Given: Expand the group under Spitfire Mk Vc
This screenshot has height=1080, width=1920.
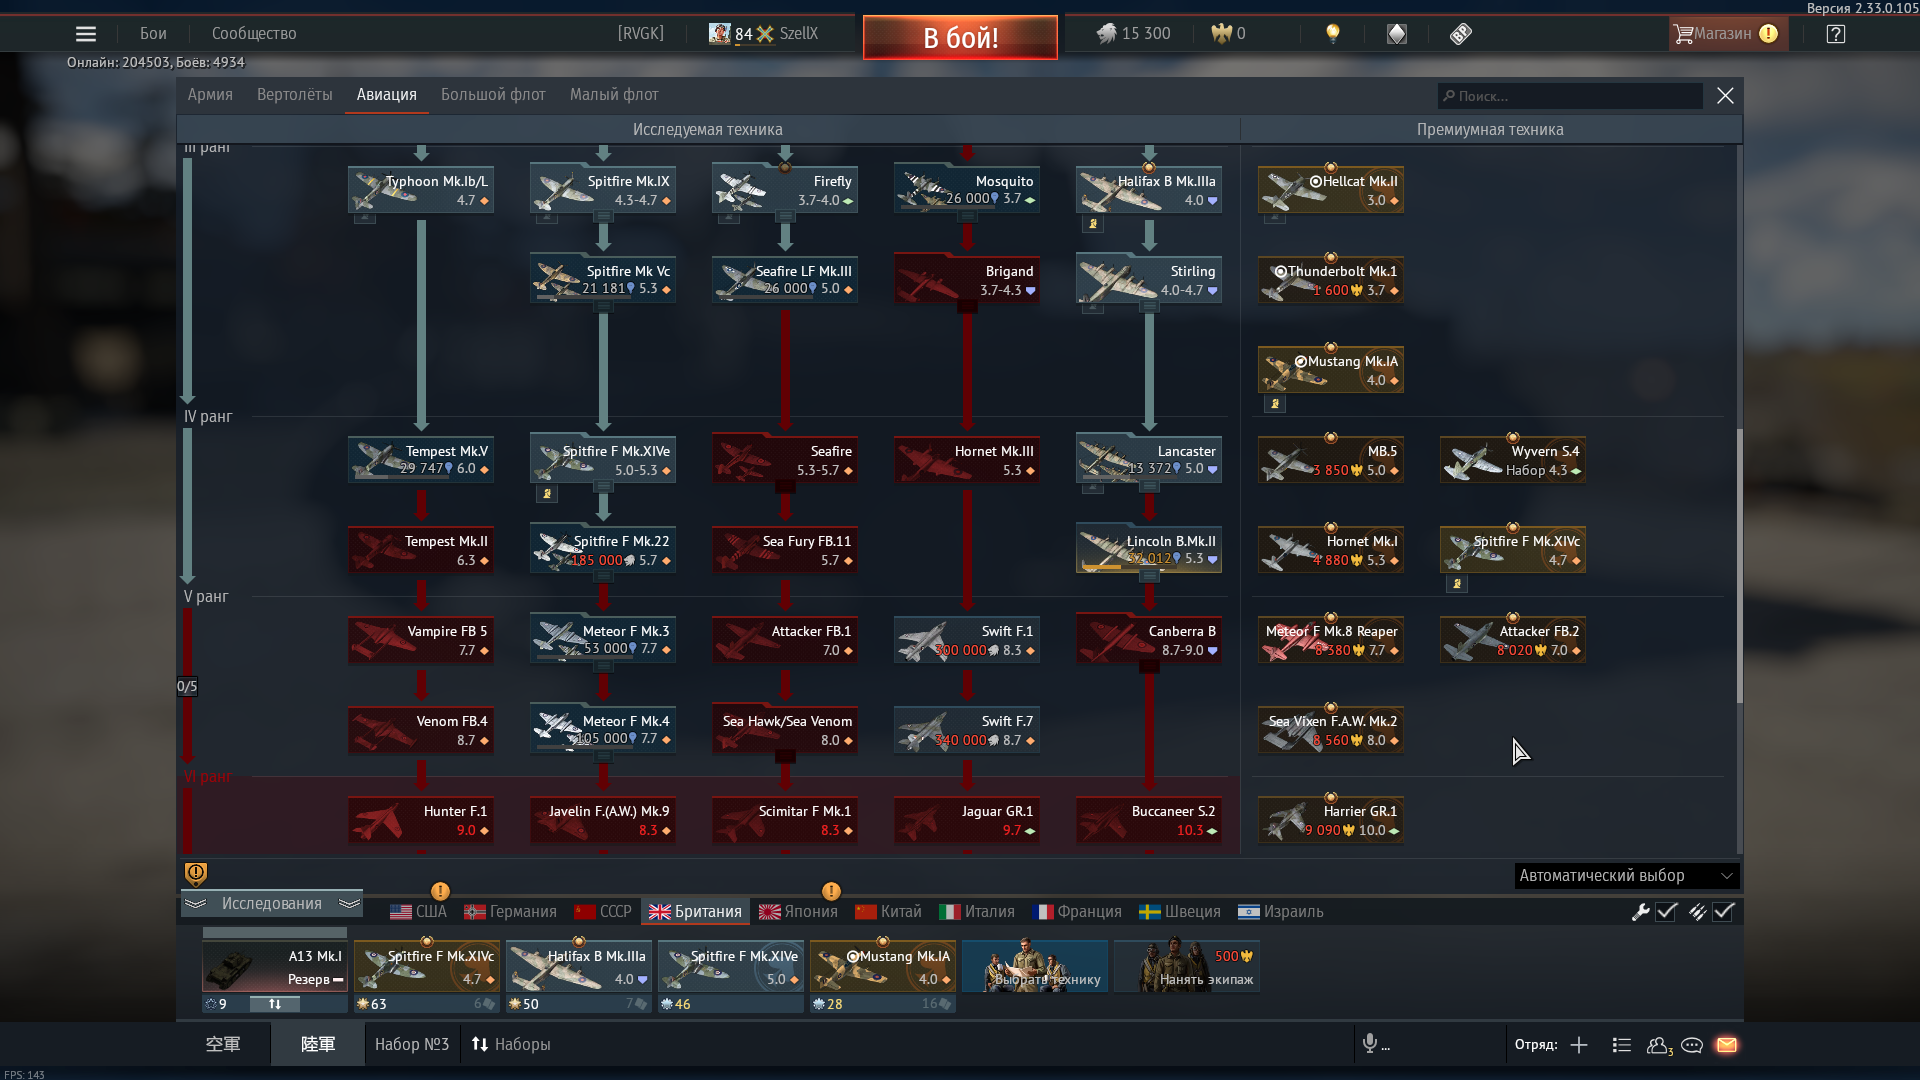Looking at the screenshot, I should point(603,307).
